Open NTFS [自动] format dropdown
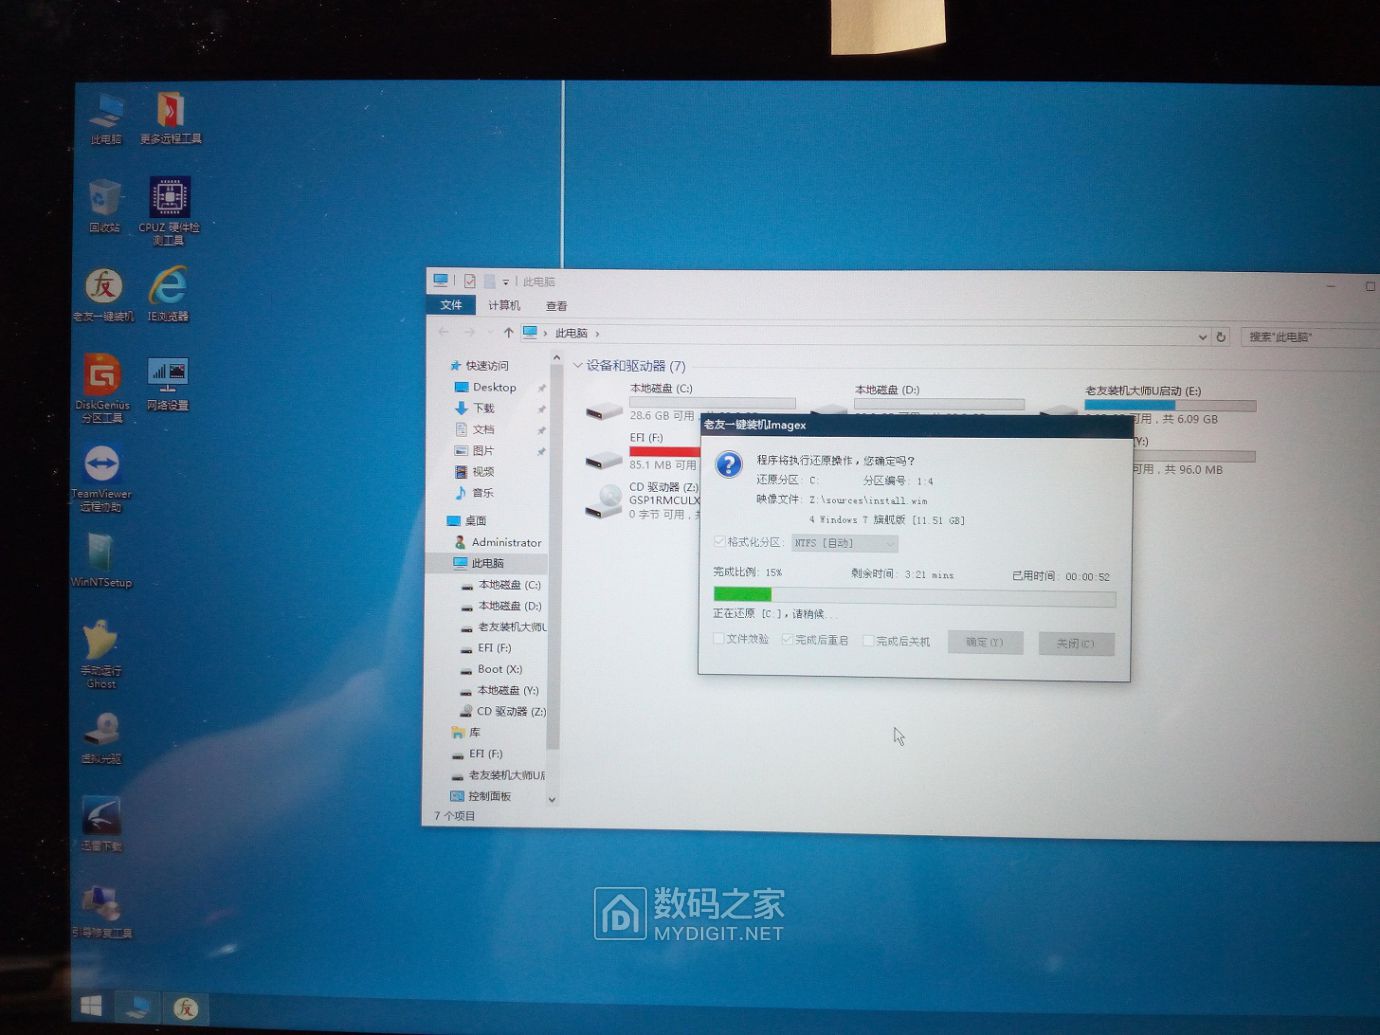Image resolution: width=1380 pixels, height=1035 pixels. click(x=845, y=543)
